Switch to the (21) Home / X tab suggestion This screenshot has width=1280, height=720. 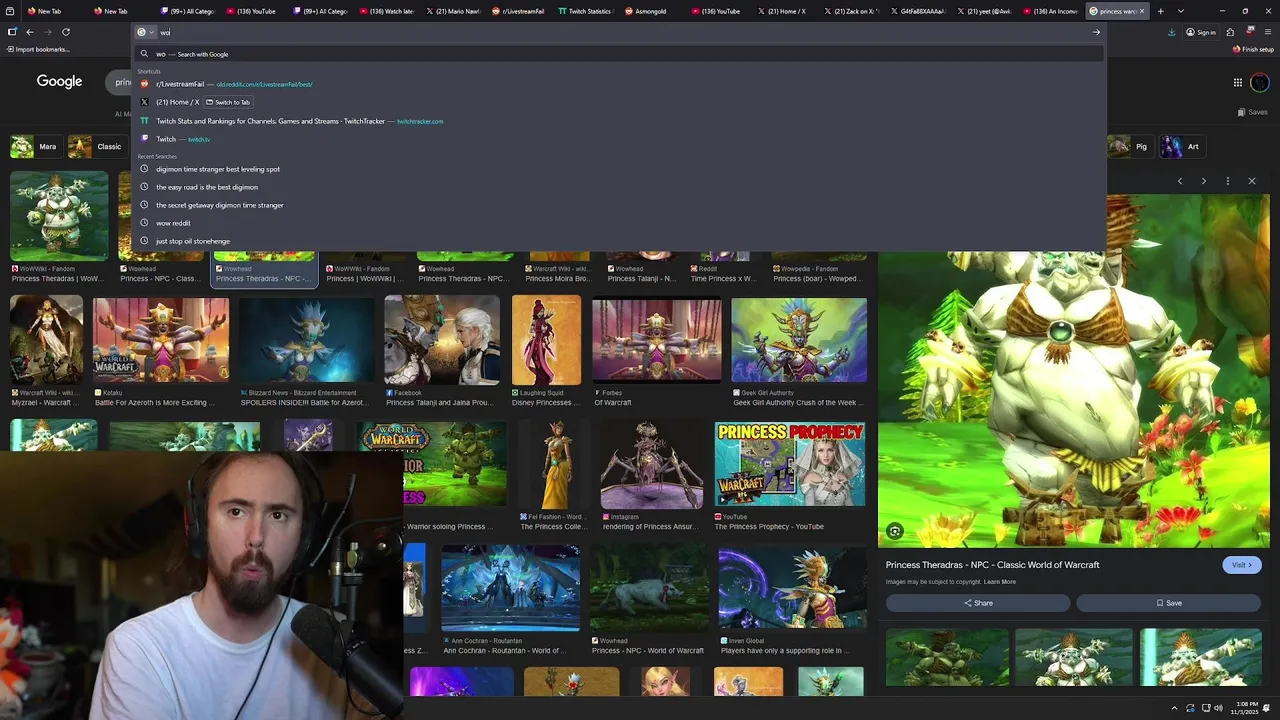(620, 102)
